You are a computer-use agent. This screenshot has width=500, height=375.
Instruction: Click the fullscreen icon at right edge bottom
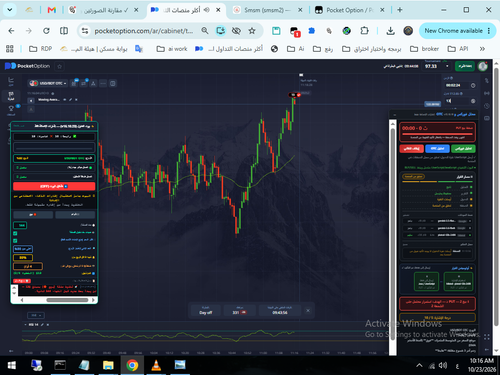coord(487,337)
